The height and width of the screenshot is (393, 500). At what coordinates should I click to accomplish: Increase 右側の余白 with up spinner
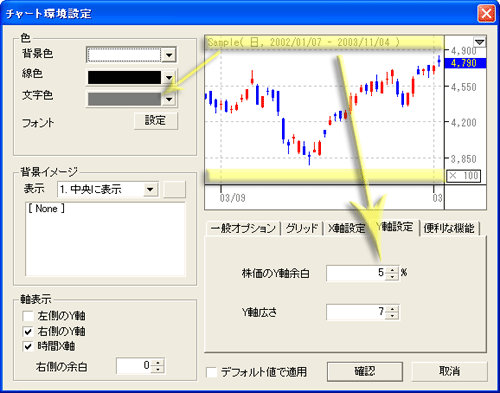tap(158, 362)
